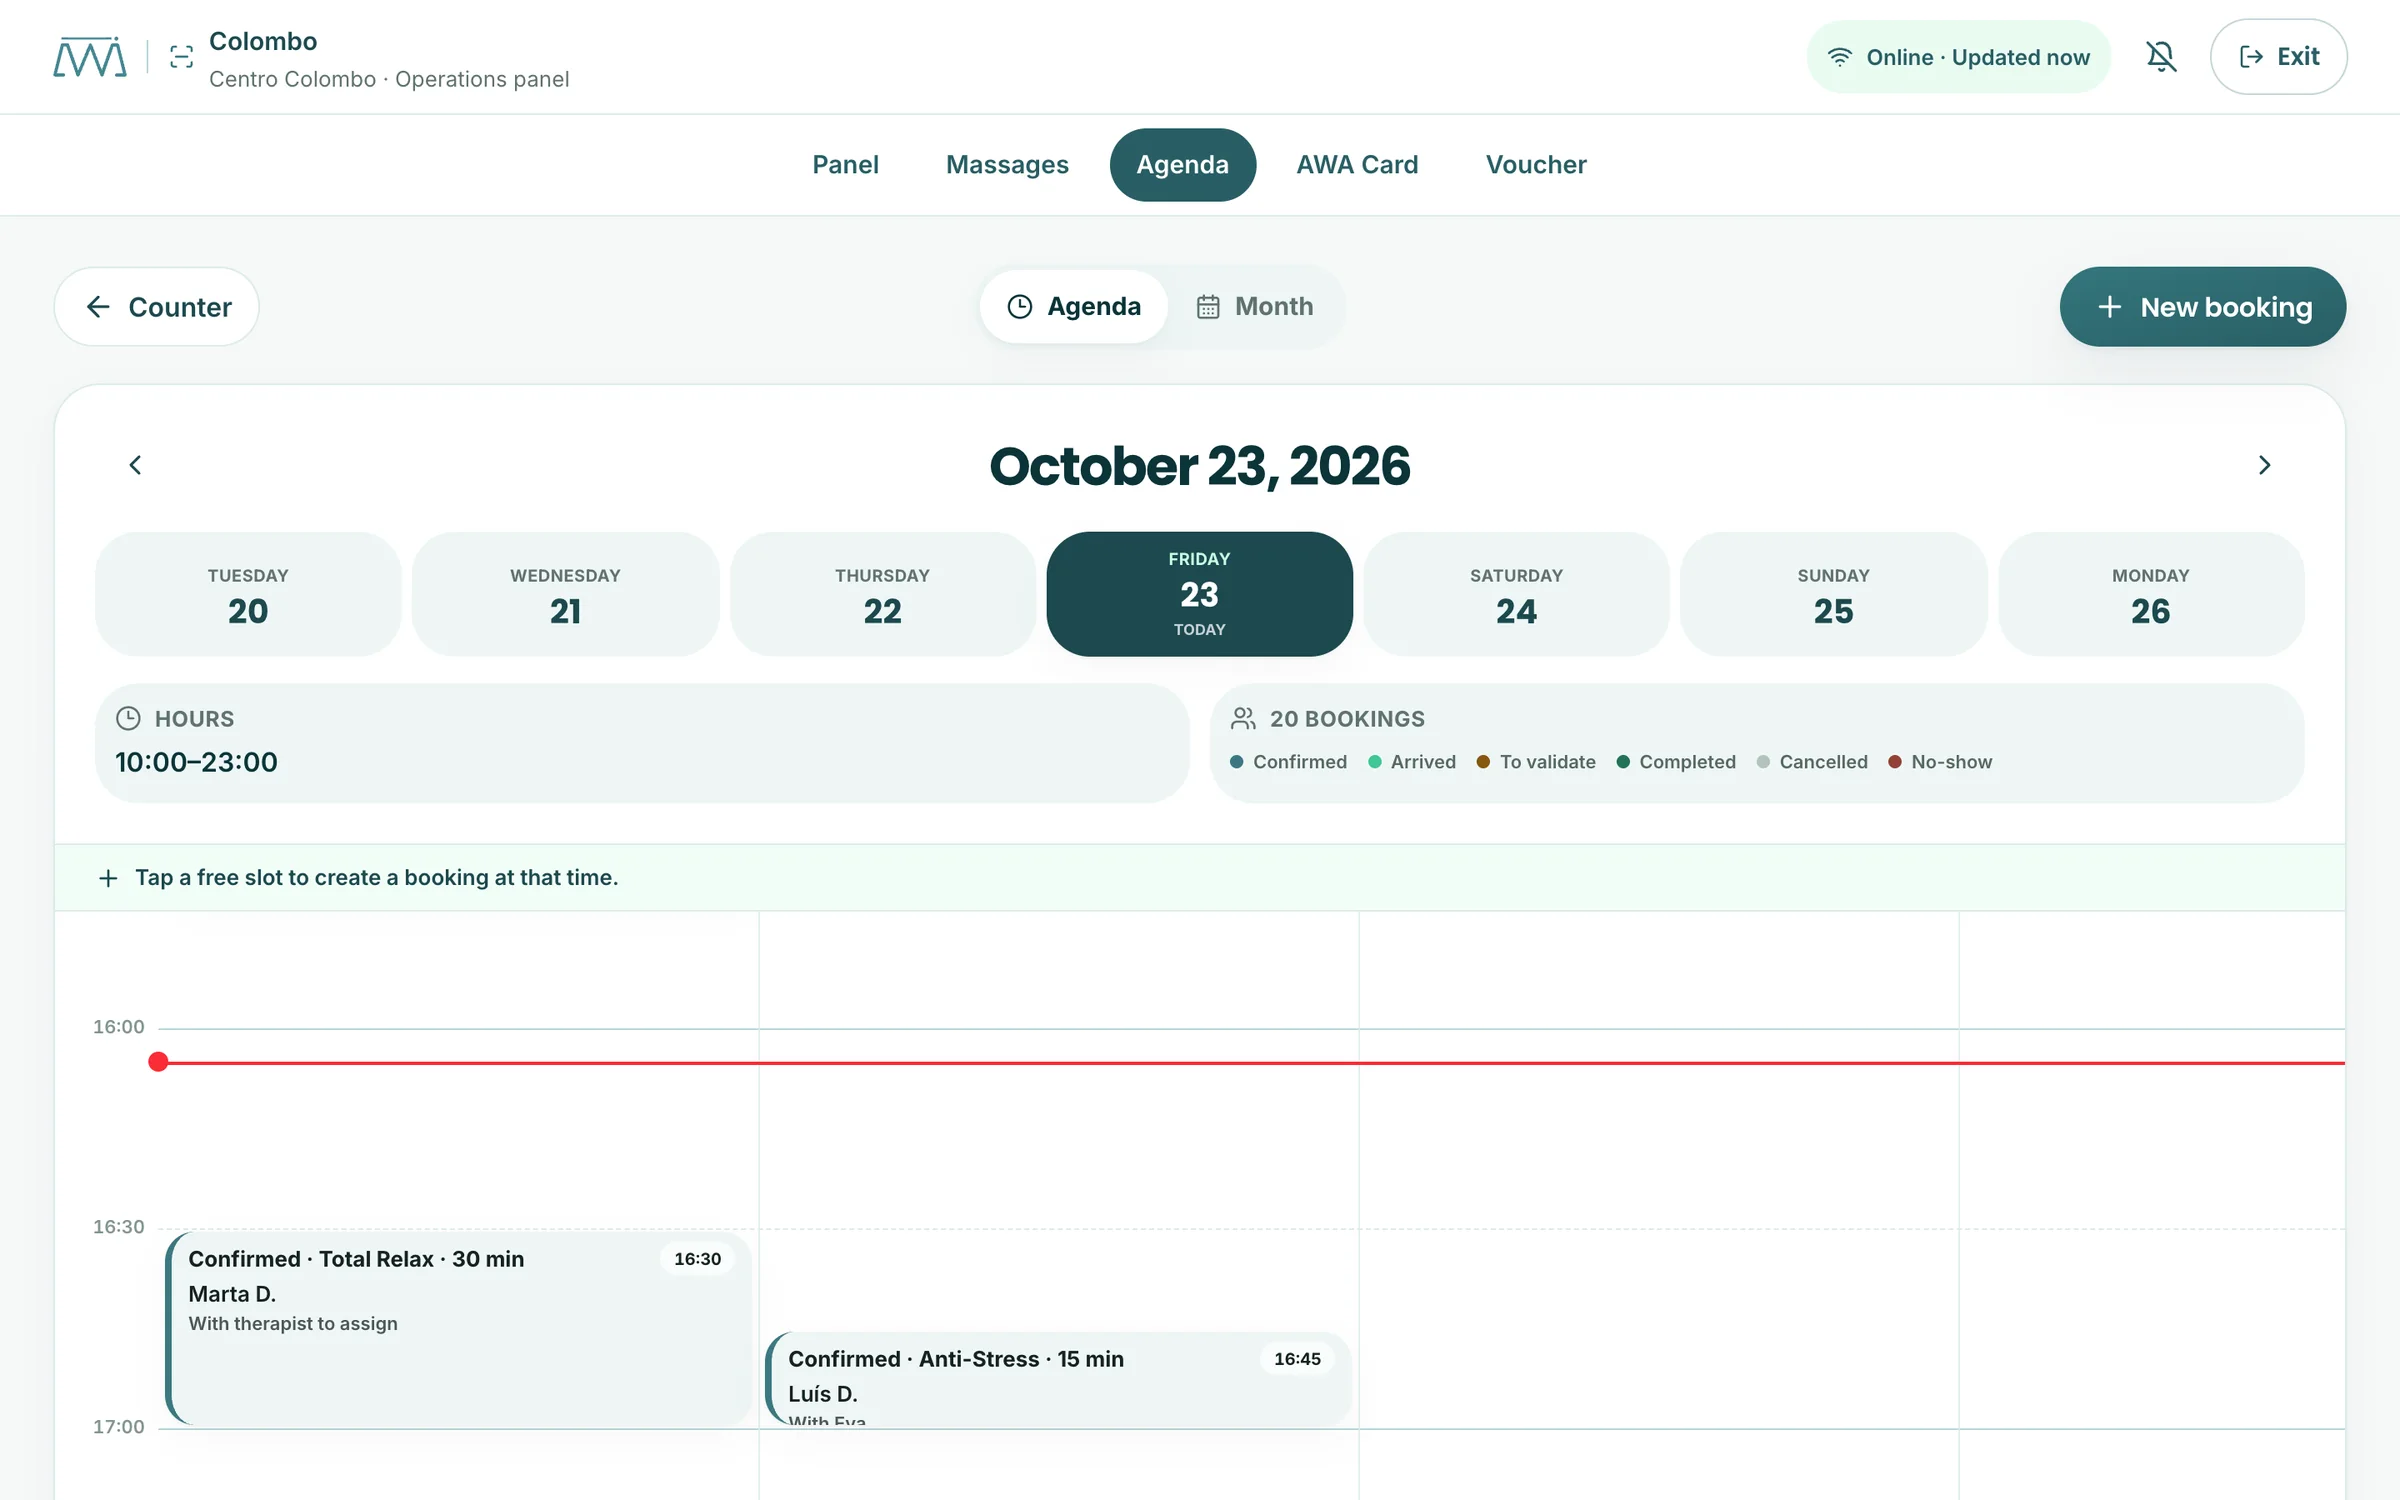Click the plus icon in the tip banner

coord(108,878)
